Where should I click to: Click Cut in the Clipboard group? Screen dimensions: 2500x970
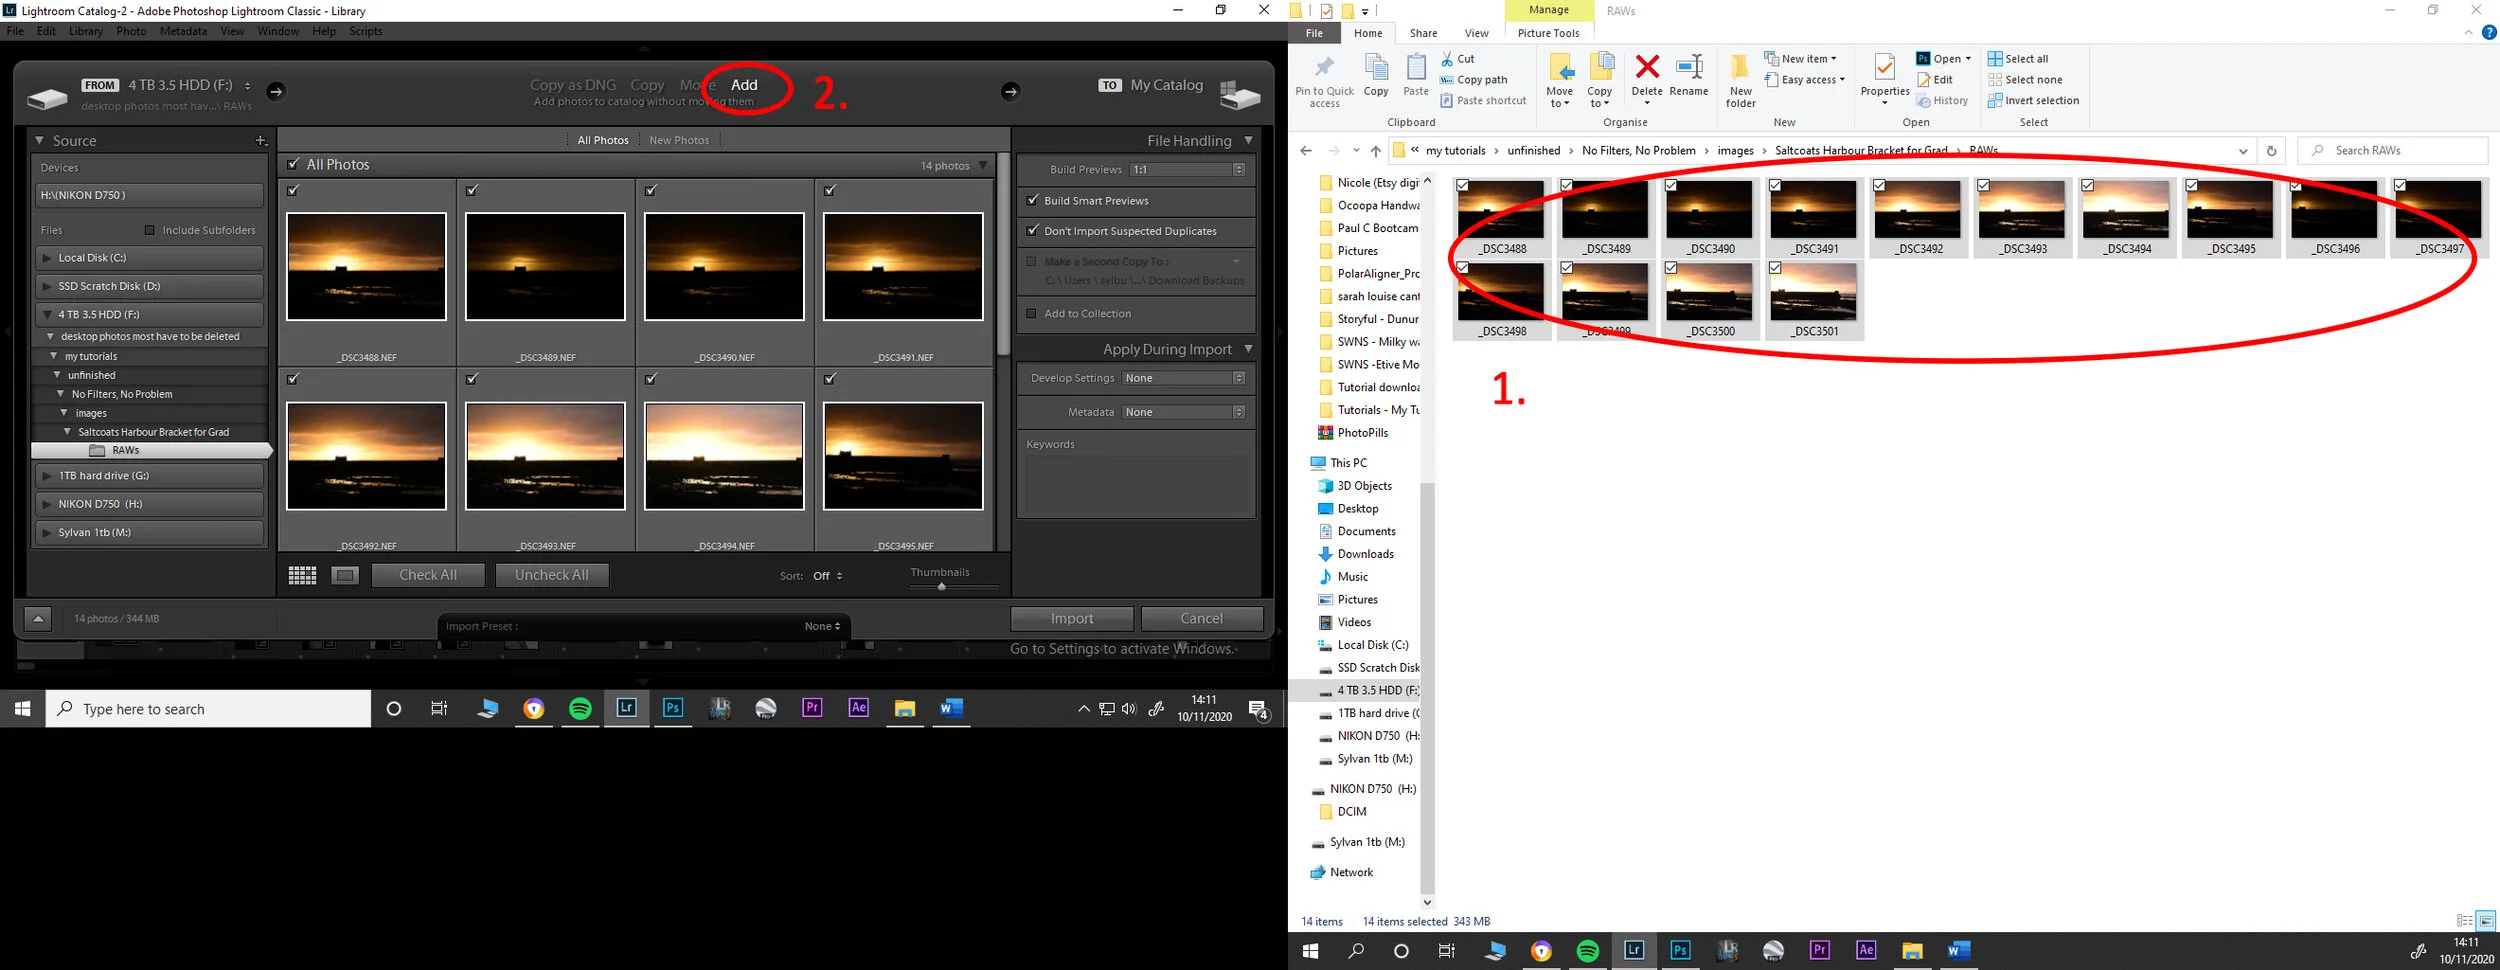pos(1458,59)
